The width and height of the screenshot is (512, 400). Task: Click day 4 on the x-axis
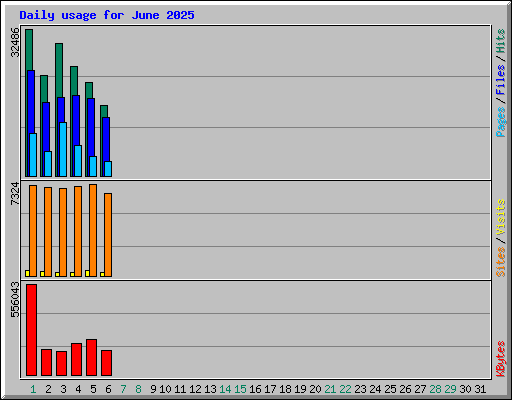[x=78, y=389]
